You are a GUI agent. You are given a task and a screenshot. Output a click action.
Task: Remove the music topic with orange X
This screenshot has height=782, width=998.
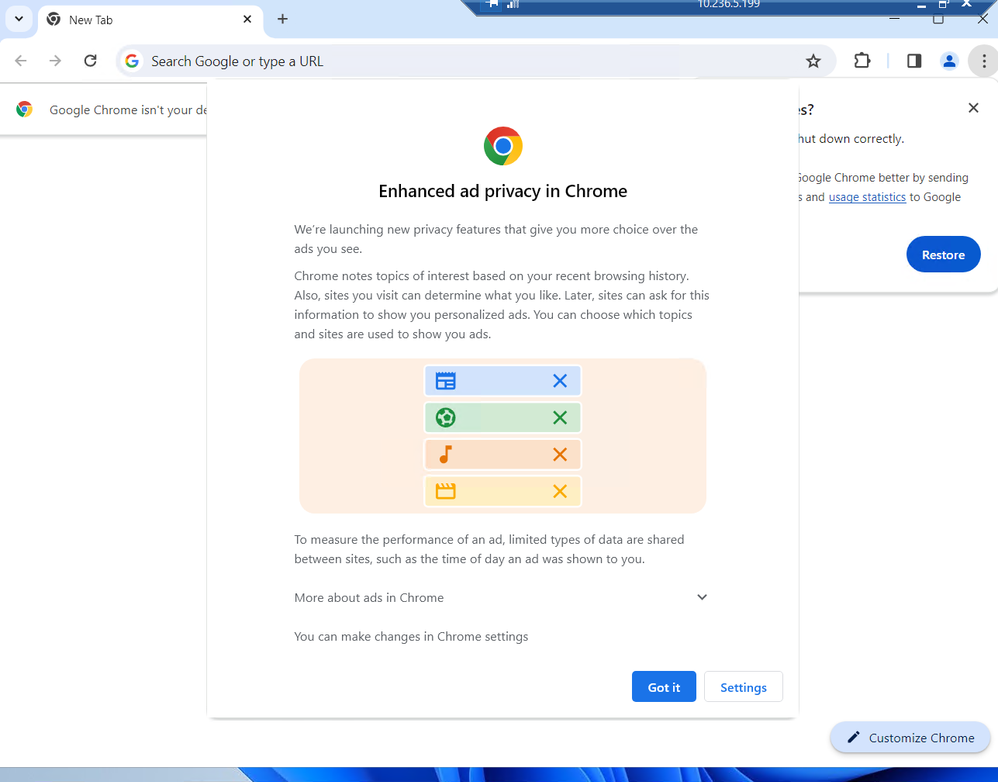coord(559,454)
